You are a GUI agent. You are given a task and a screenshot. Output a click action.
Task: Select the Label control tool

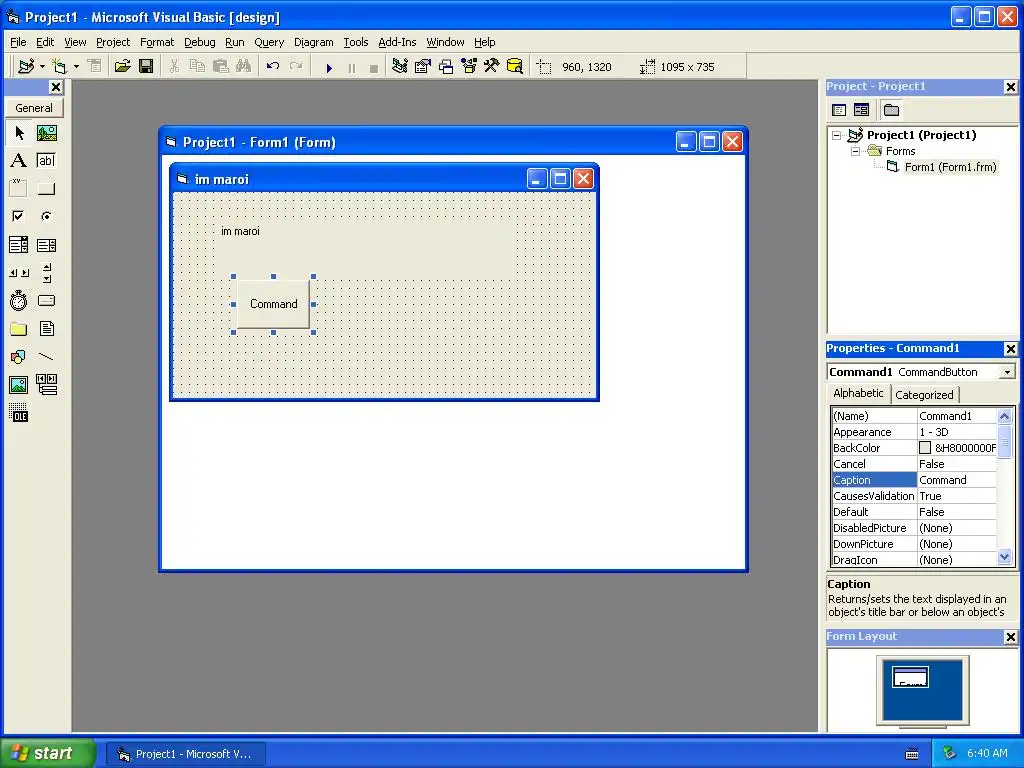[x=19, y=161]
